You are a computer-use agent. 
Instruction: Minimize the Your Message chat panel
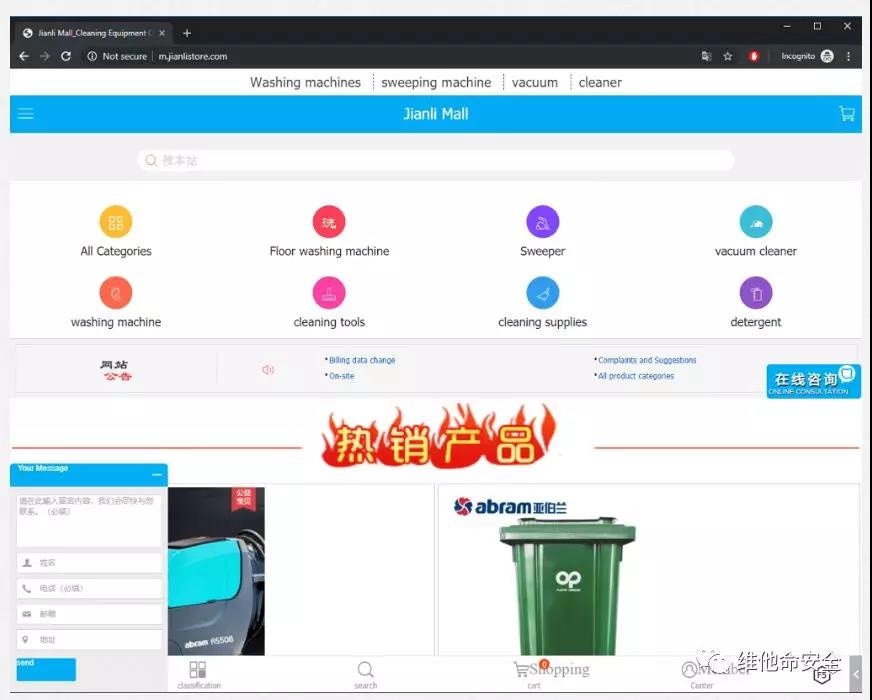click(x=156, y=474)
